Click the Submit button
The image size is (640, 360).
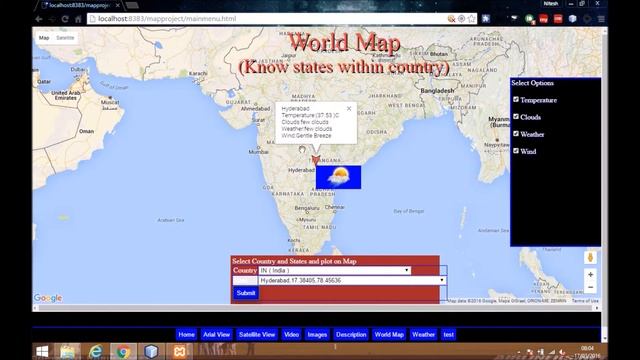click(x=246, y=293)
